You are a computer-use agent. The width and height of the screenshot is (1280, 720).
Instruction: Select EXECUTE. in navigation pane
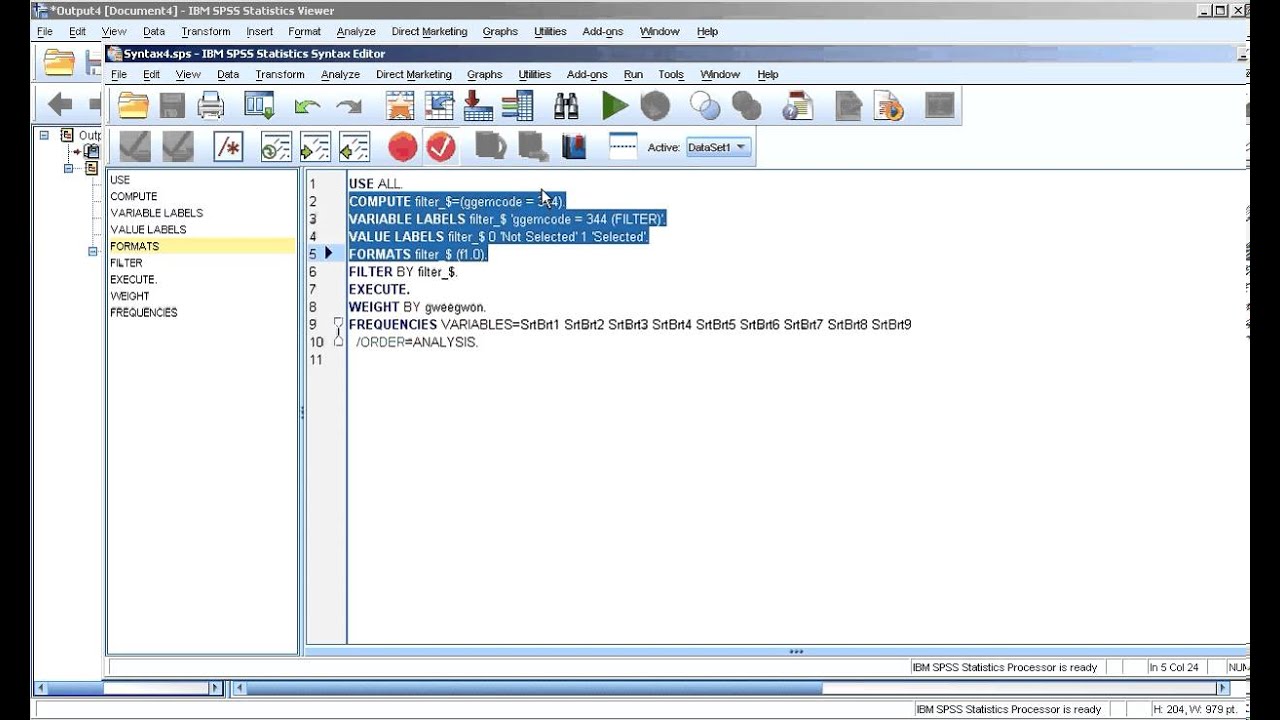(x=134, y=279)
